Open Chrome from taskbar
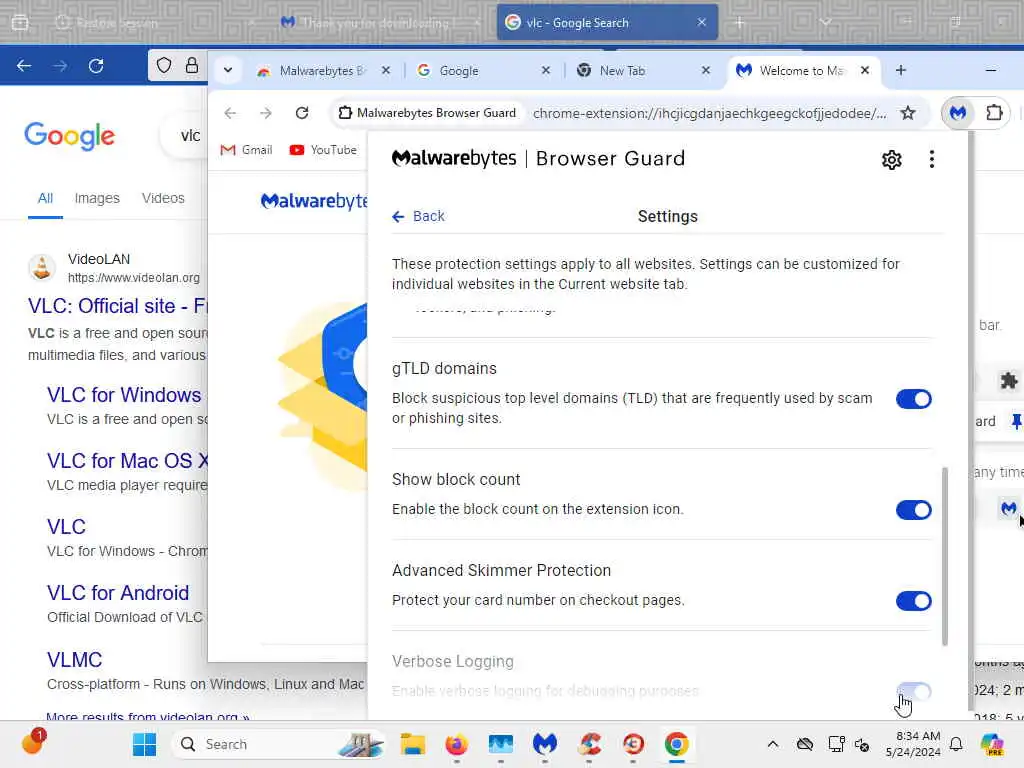 pyautogui.click(x=677, y=744)
